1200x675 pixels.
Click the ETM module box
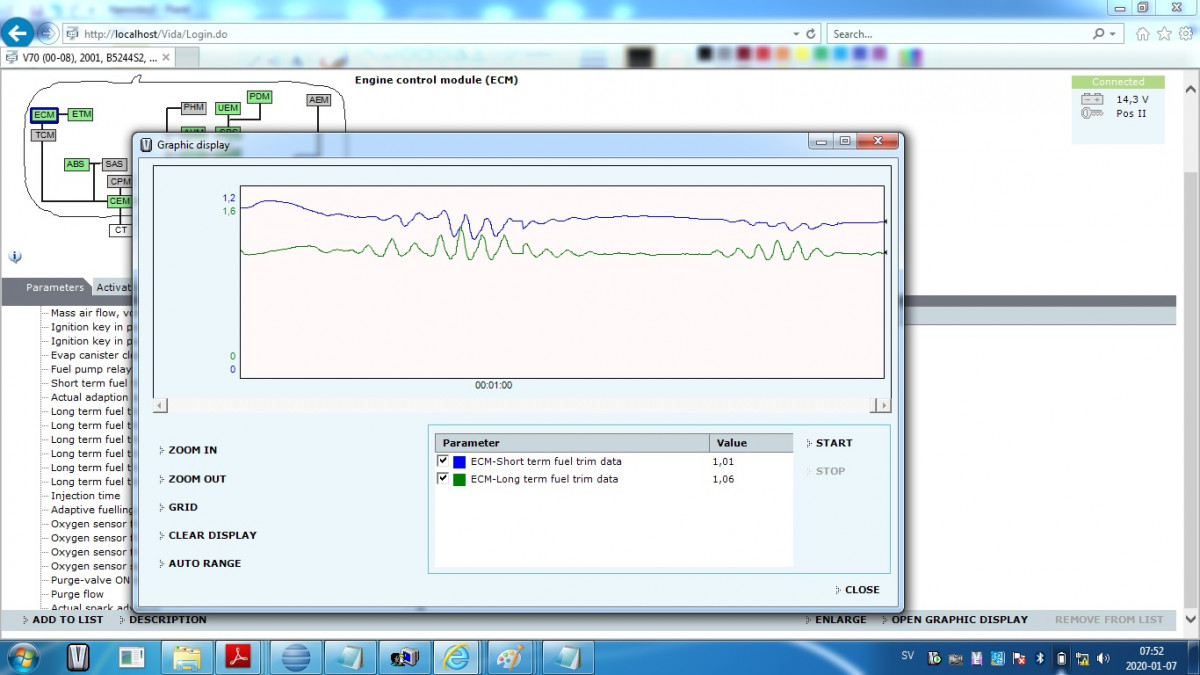(x=81, y=115)
